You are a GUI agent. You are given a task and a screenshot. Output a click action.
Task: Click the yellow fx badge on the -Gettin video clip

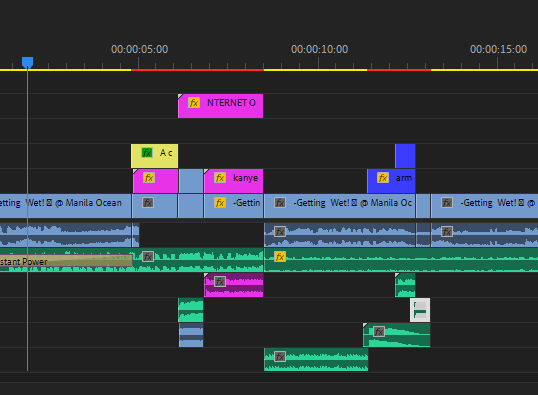[220, 203]
